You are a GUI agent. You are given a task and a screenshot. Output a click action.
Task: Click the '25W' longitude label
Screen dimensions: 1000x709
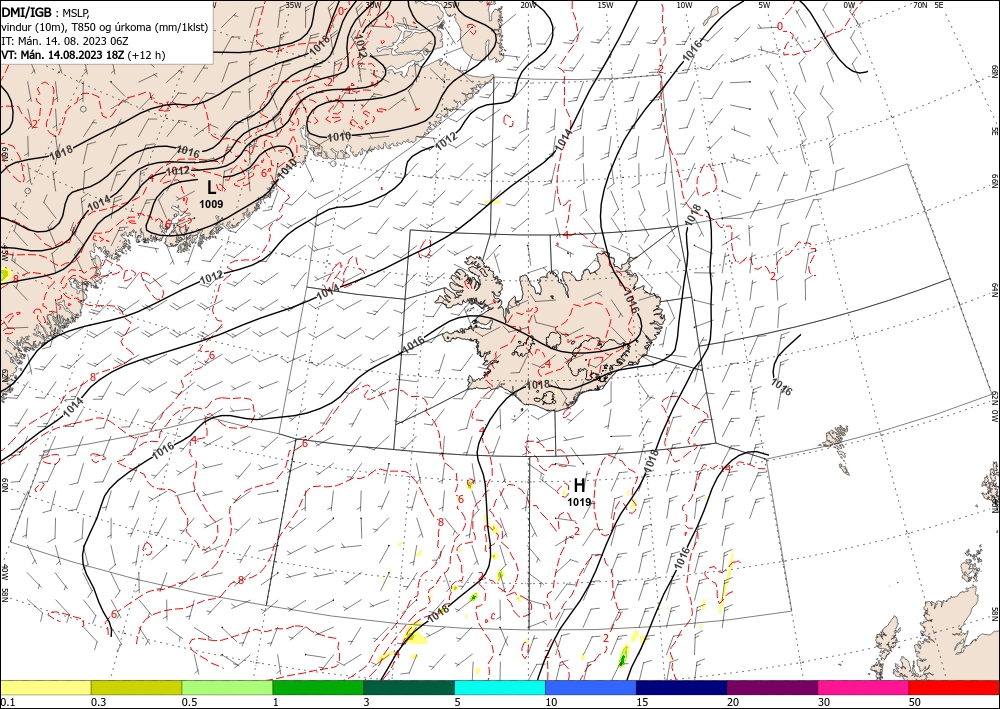(450, 5)
